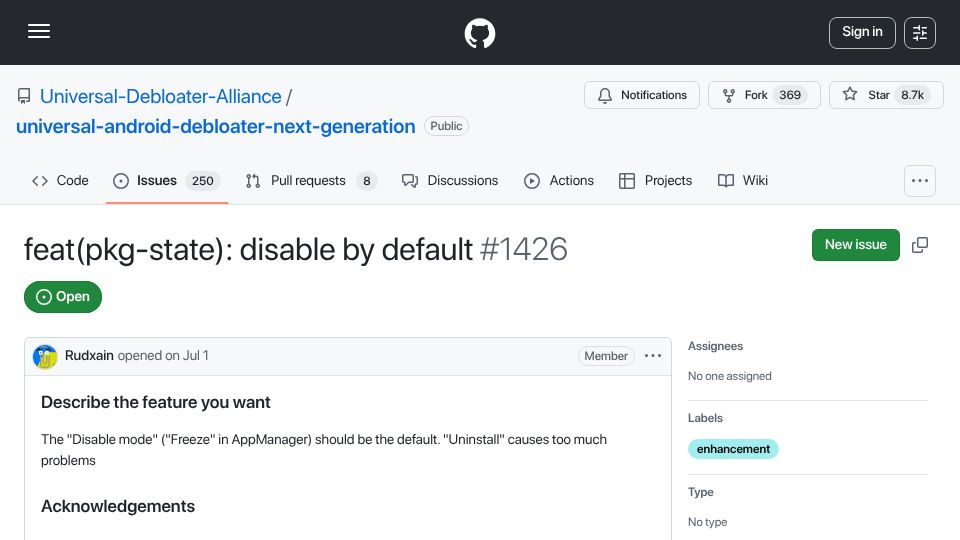Open Universal-Debloater-Alliance owner link
Viewport: 960px width, 540px height.
pos(160,96)
